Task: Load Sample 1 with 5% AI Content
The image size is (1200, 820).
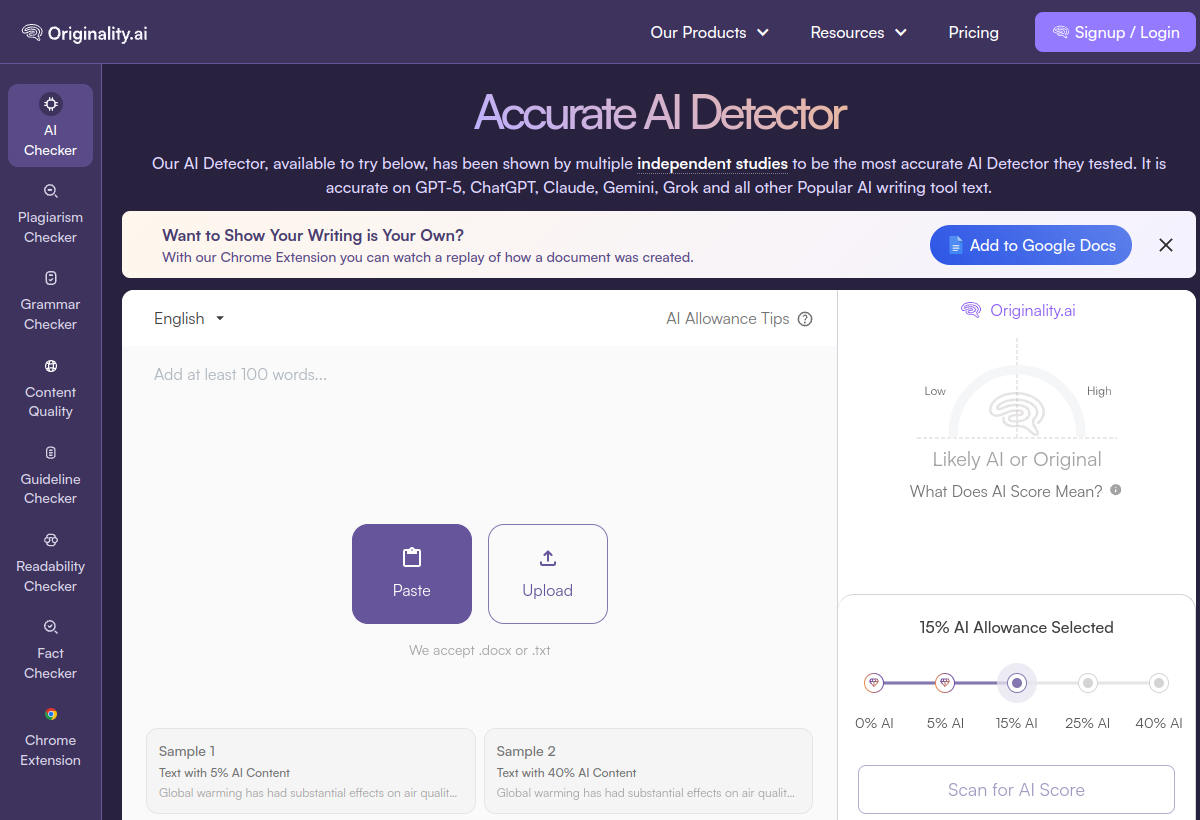Action: pos(310,771)
